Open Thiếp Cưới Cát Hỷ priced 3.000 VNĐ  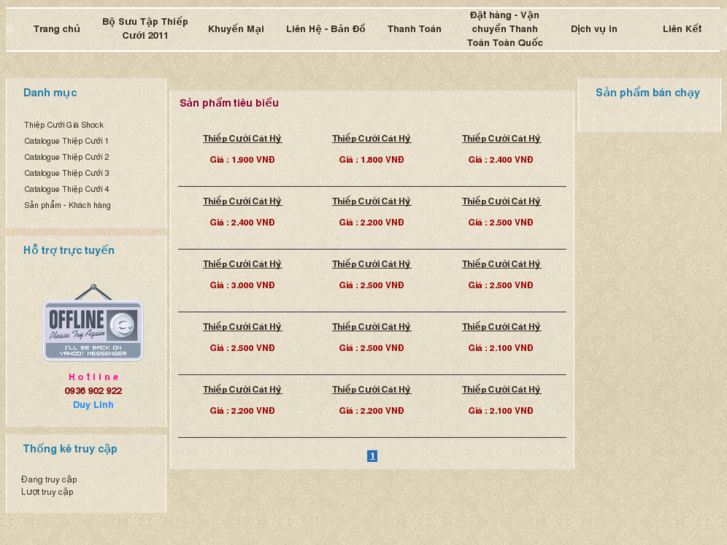242,264
